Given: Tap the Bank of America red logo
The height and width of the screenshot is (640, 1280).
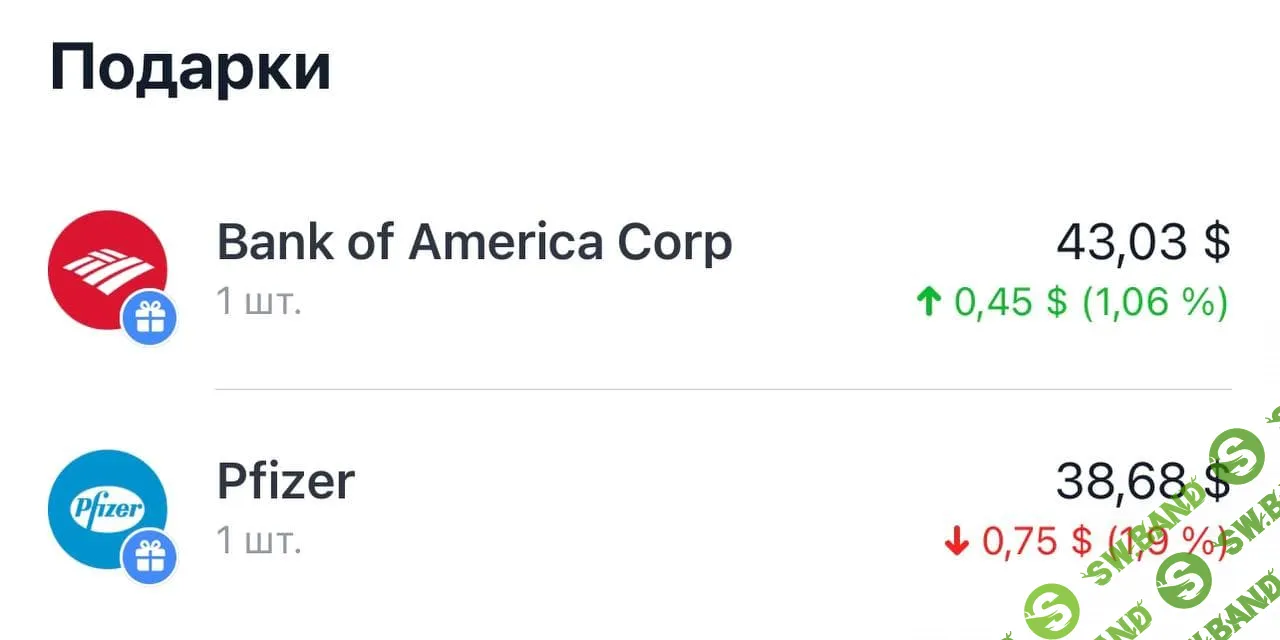Looking at the screenshot, I should [x=105, y=266].
